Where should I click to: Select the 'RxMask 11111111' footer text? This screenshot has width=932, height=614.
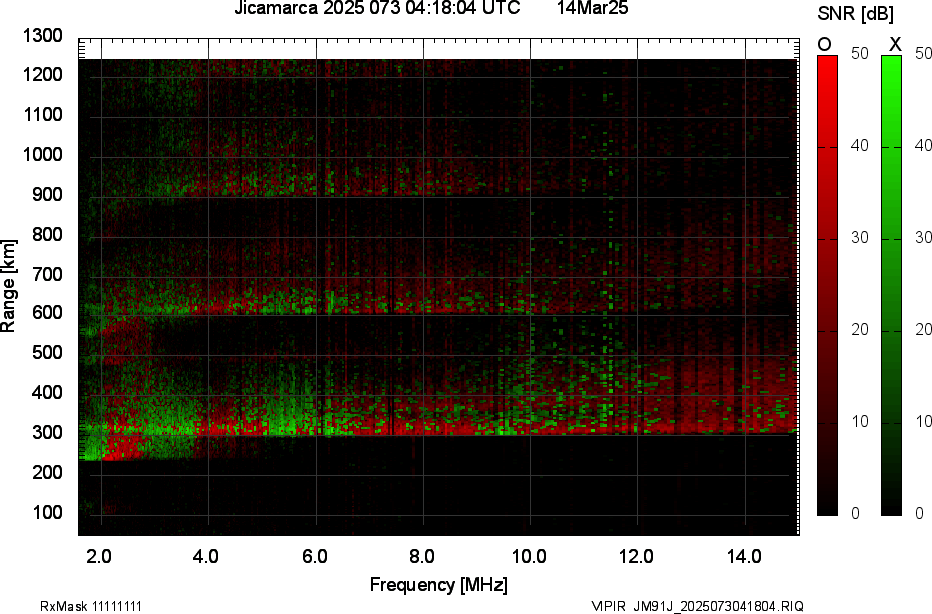click(x=91, y=606)
